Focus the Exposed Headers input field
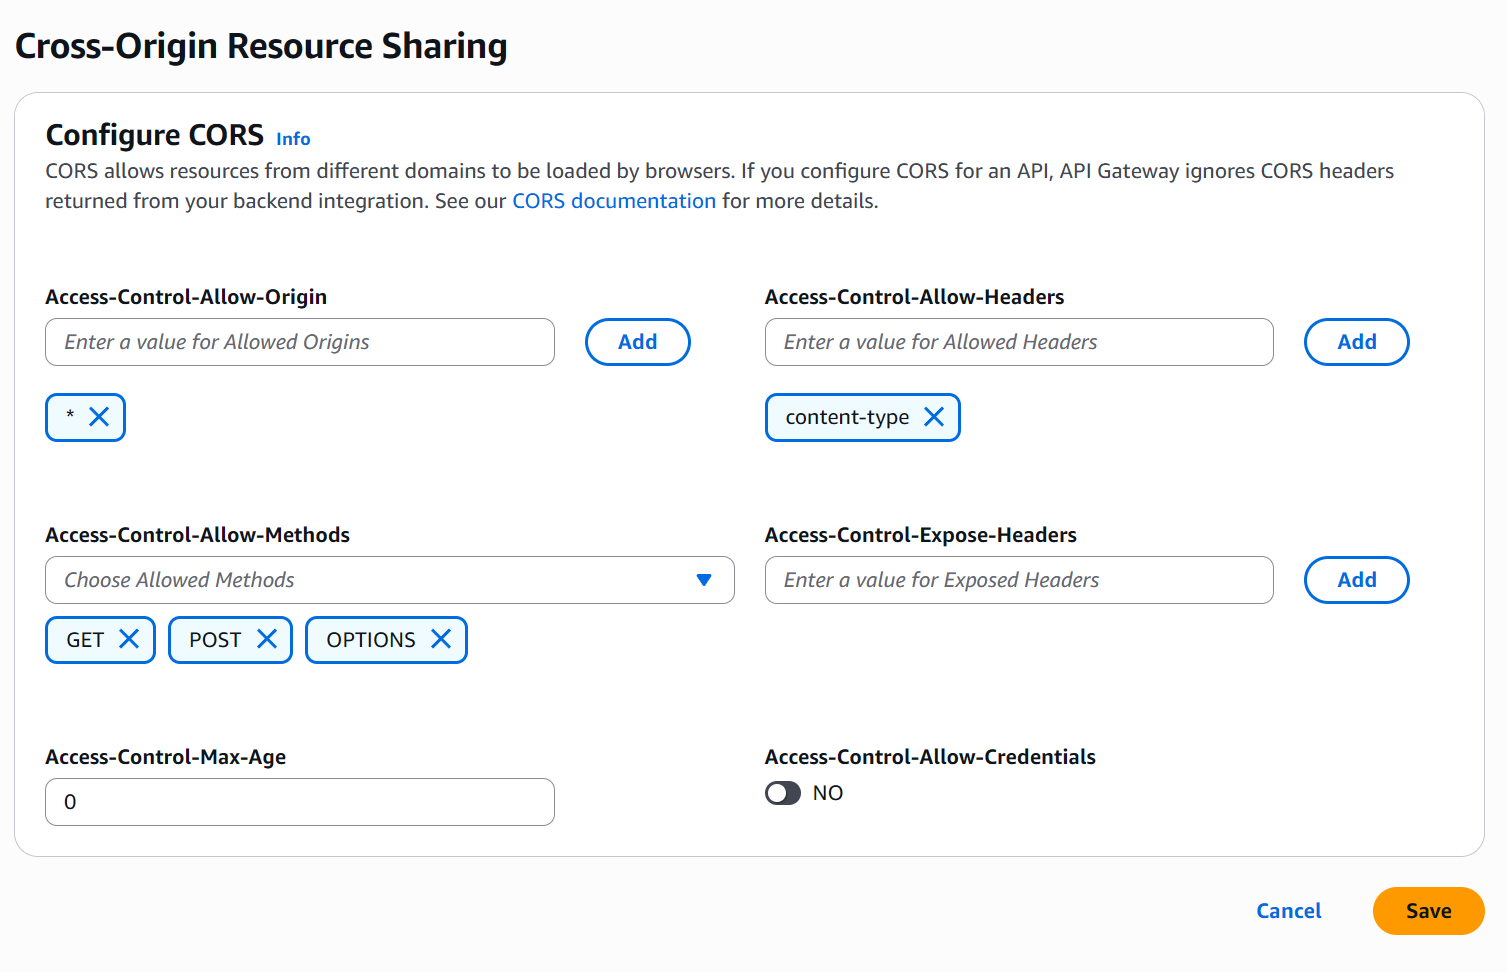 pos(1019,580)
